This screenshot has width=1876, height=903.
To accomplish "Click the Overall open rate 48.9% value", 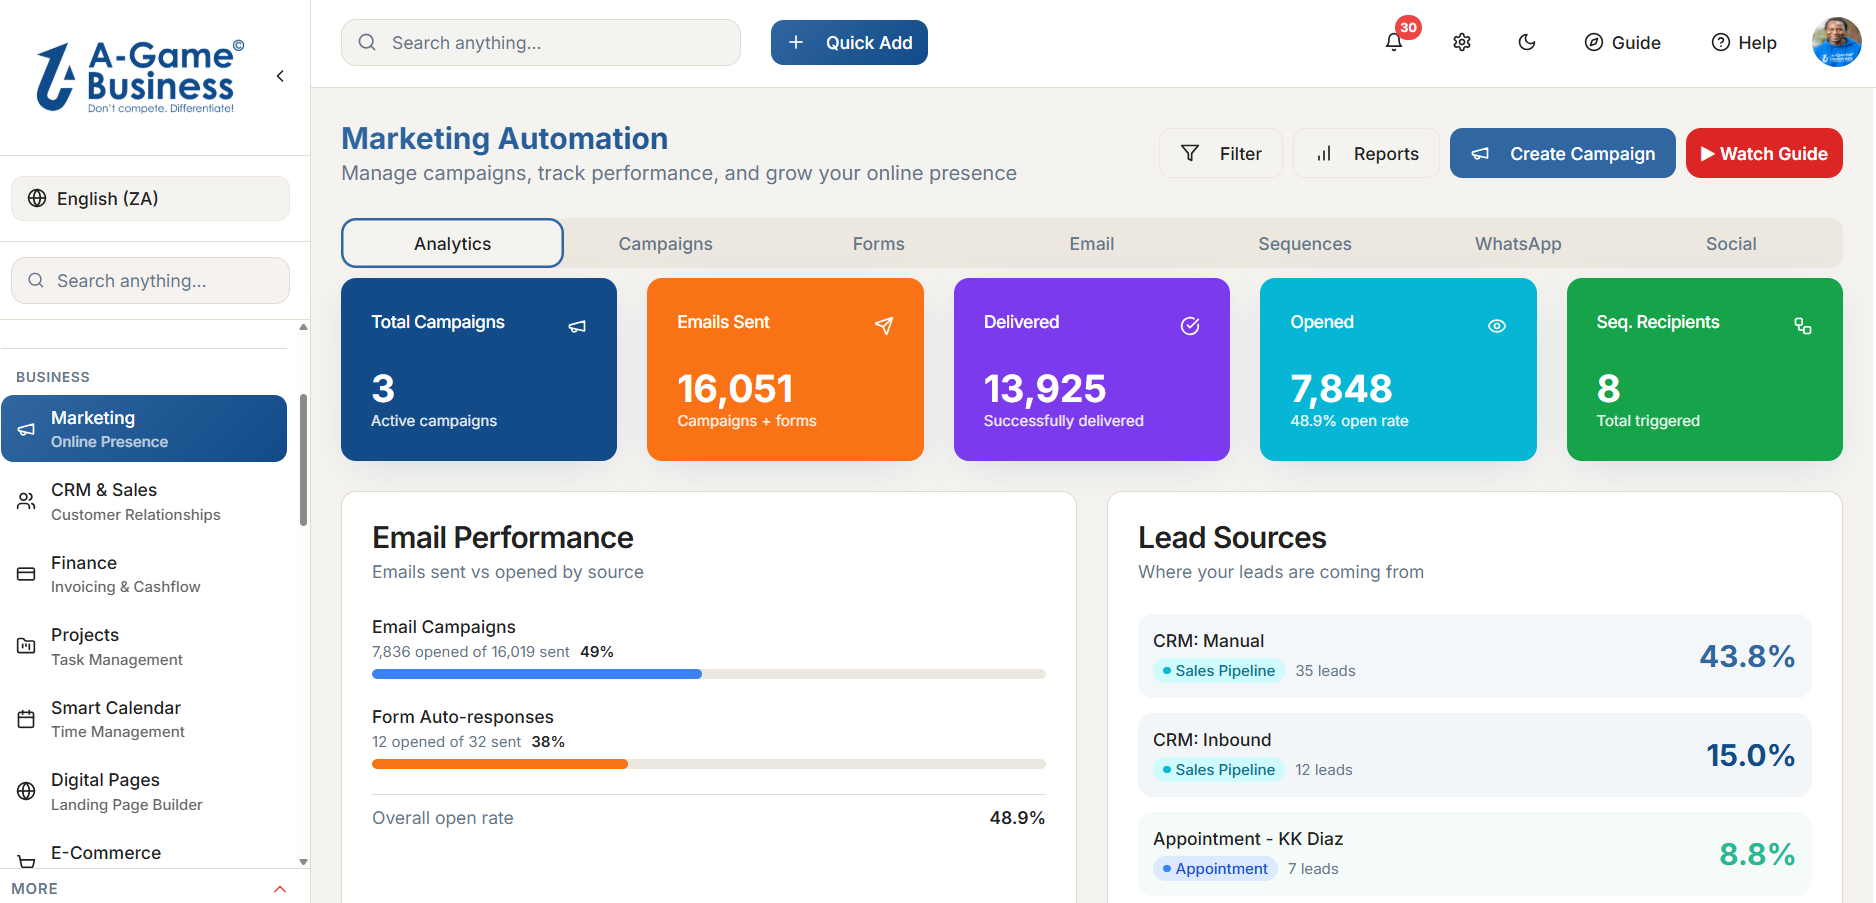I will click(1017, 818).
